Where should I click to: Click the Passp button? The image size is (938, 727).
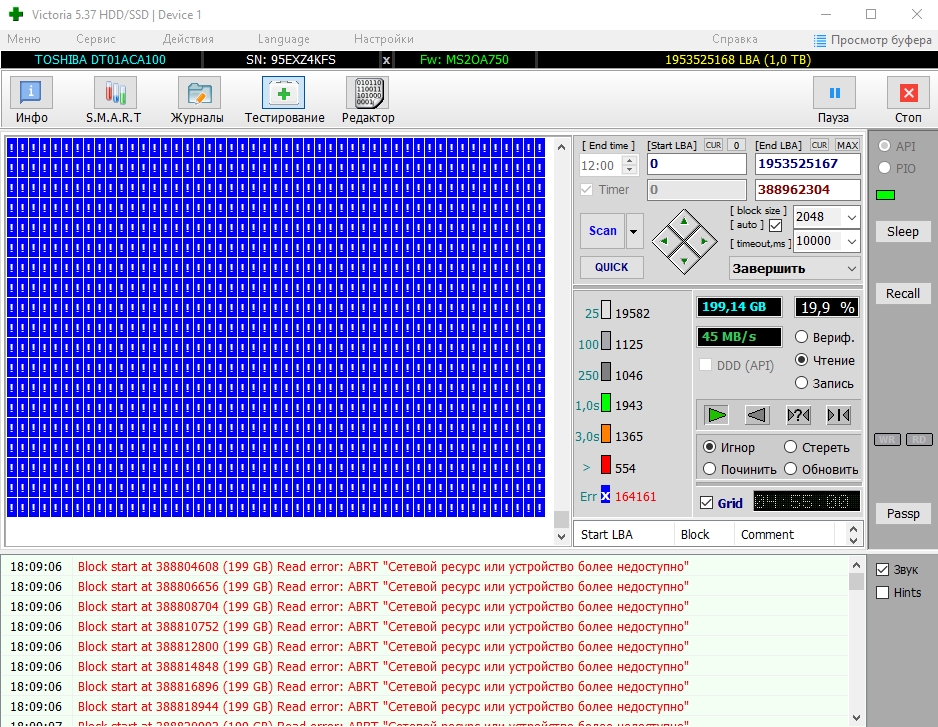click(x=902, y=513)
